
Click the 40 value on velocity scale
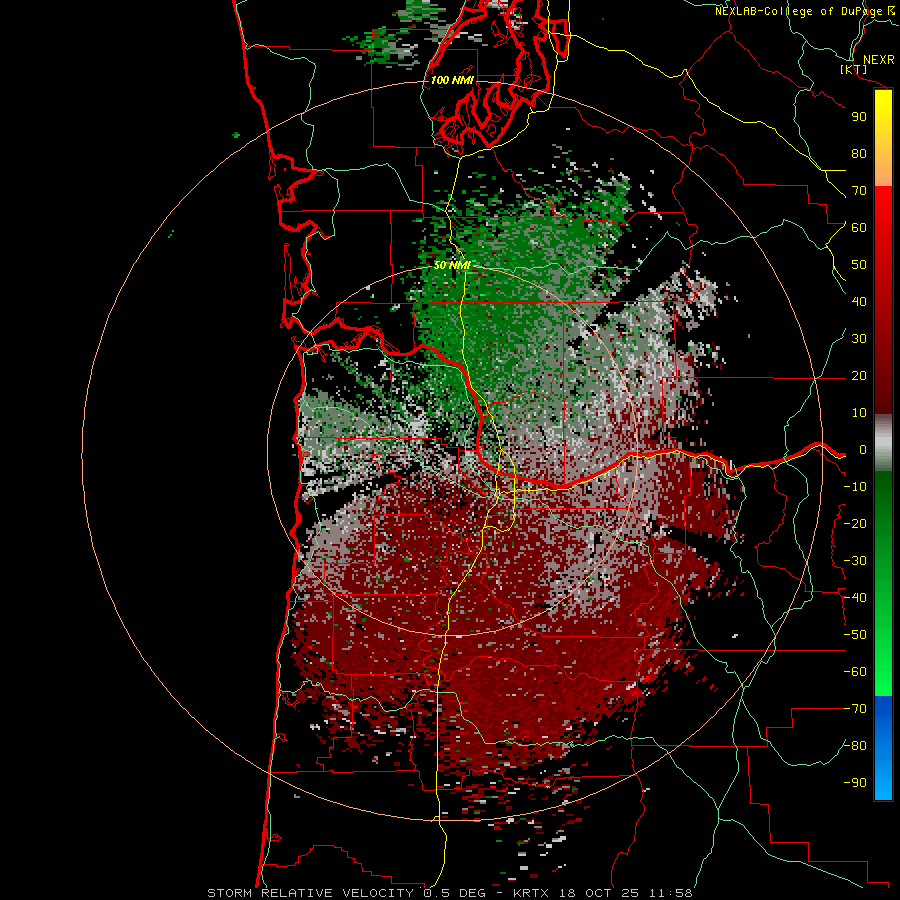[x=859, y=302]
